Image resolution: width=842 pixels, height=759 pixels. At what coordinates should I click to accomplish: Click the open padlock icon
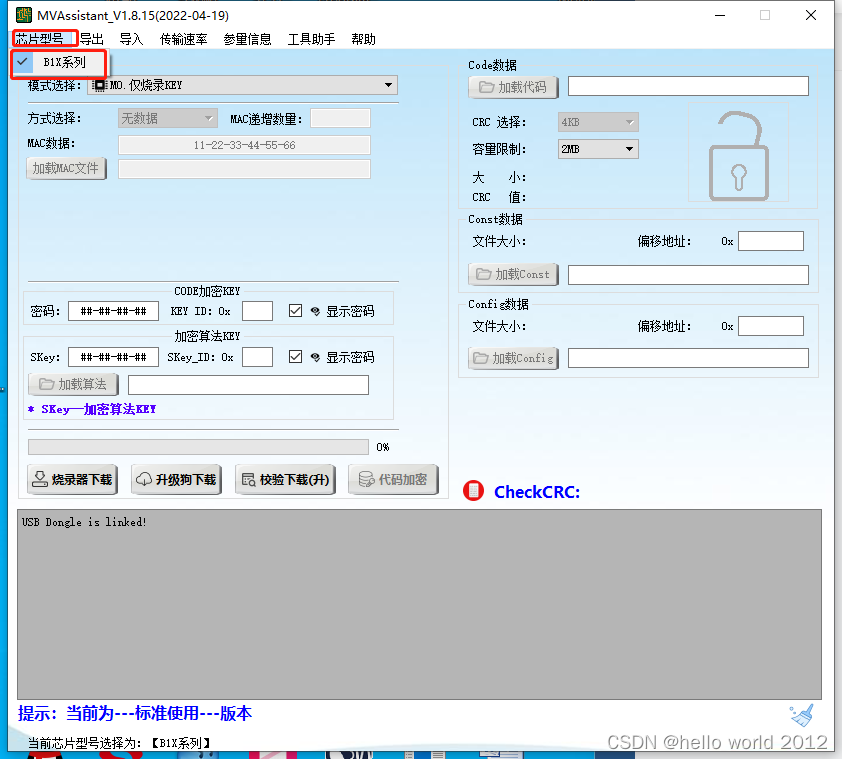[739, 156]
